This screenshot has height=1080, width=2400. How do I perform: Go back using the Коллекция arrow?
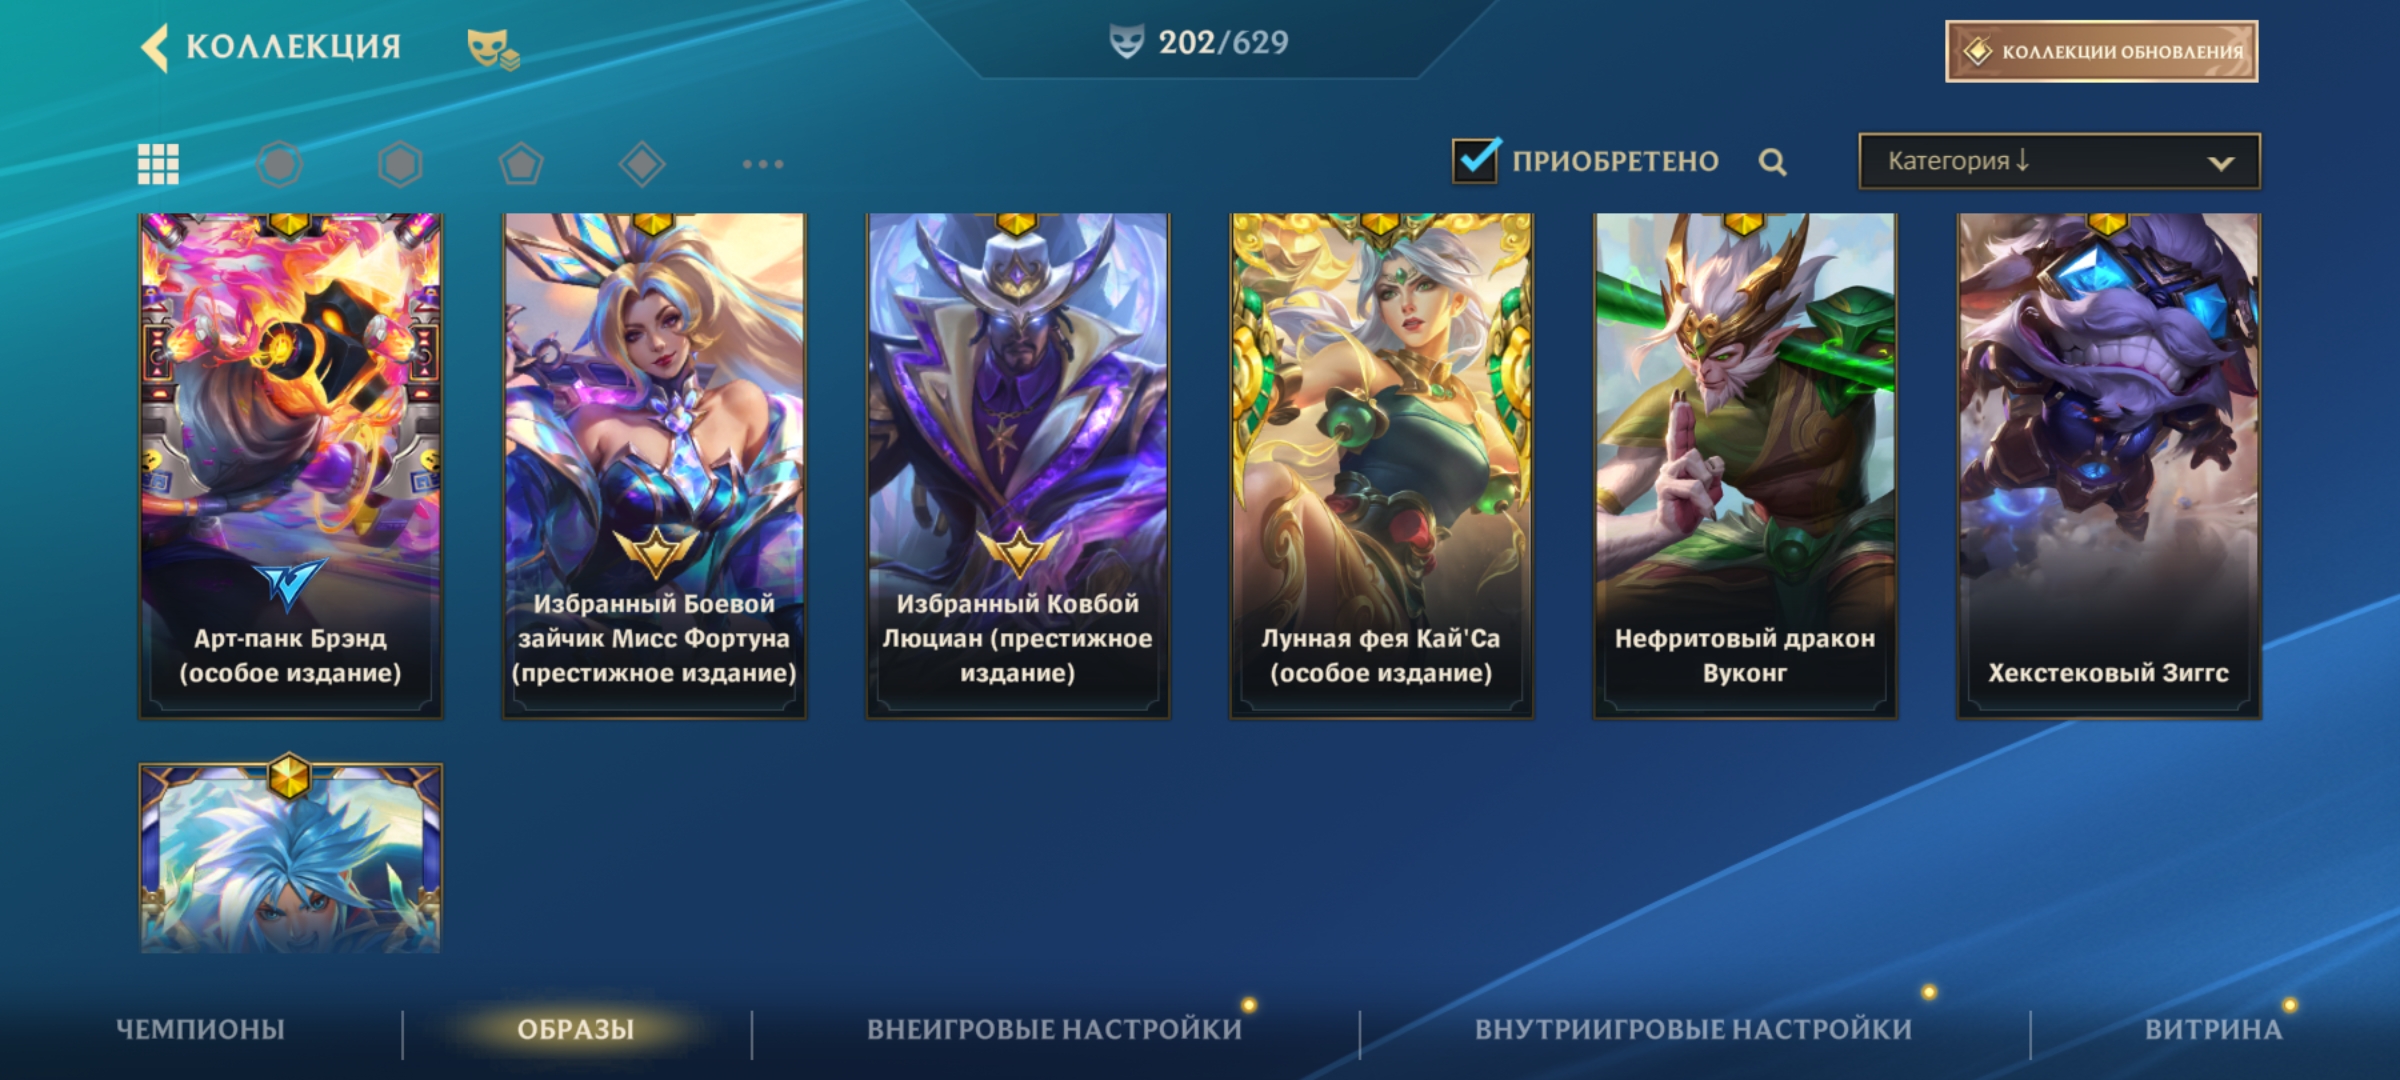click(155, 47)
